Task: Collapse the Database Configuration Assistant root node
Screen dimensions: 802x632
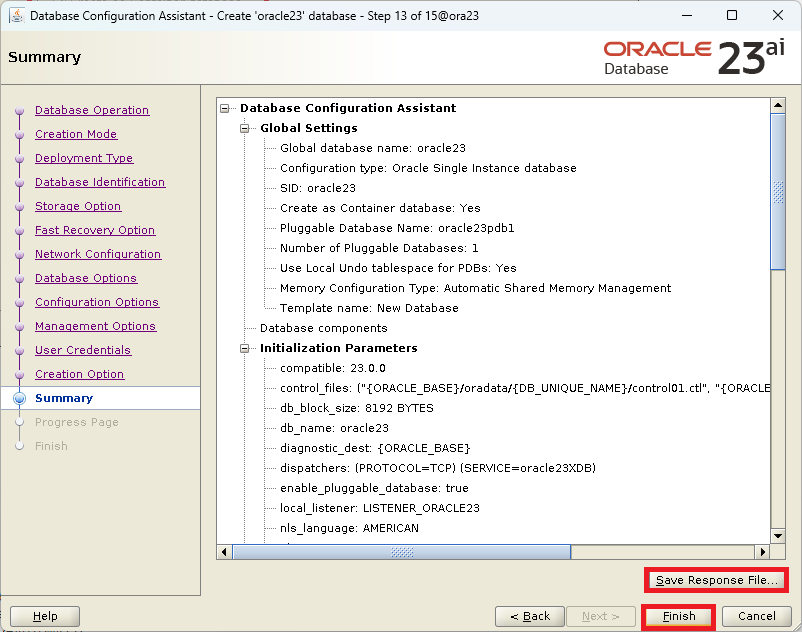Action: click(x=224, y=108)
